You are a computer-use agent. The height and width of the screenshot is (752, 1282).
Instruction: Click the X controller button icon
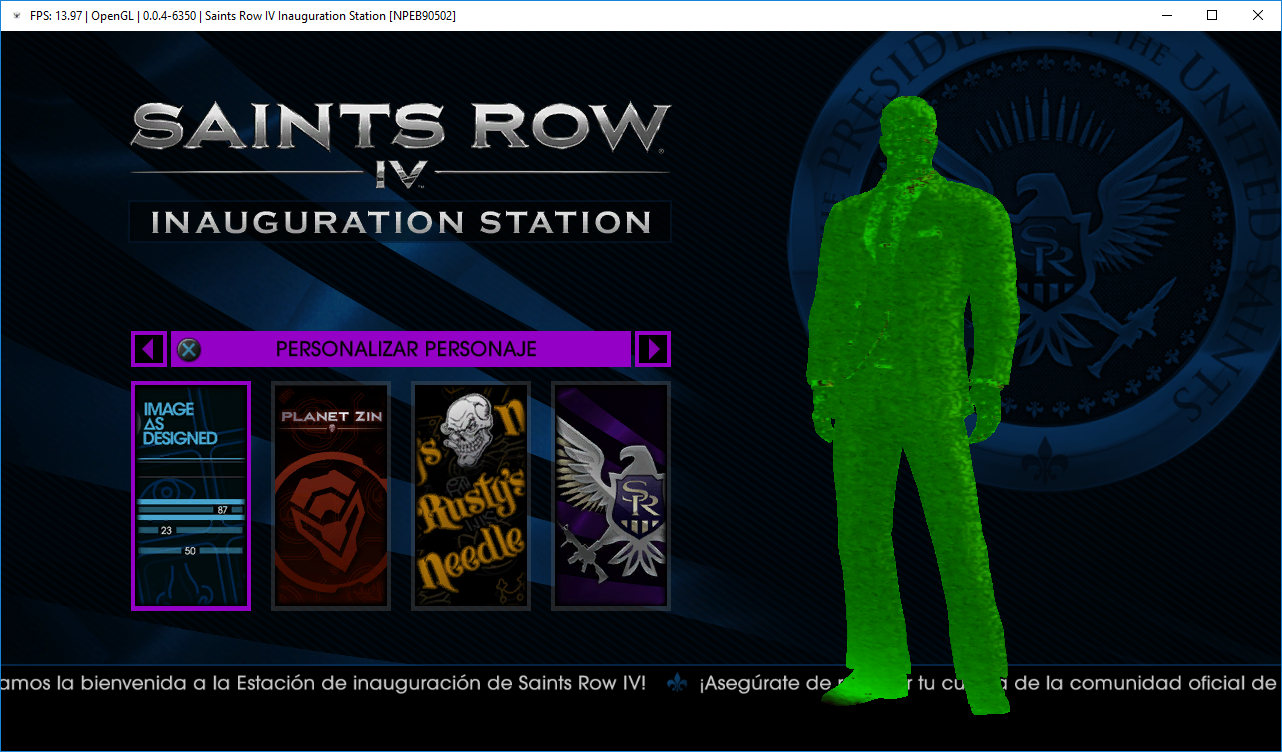click(188, 349)
